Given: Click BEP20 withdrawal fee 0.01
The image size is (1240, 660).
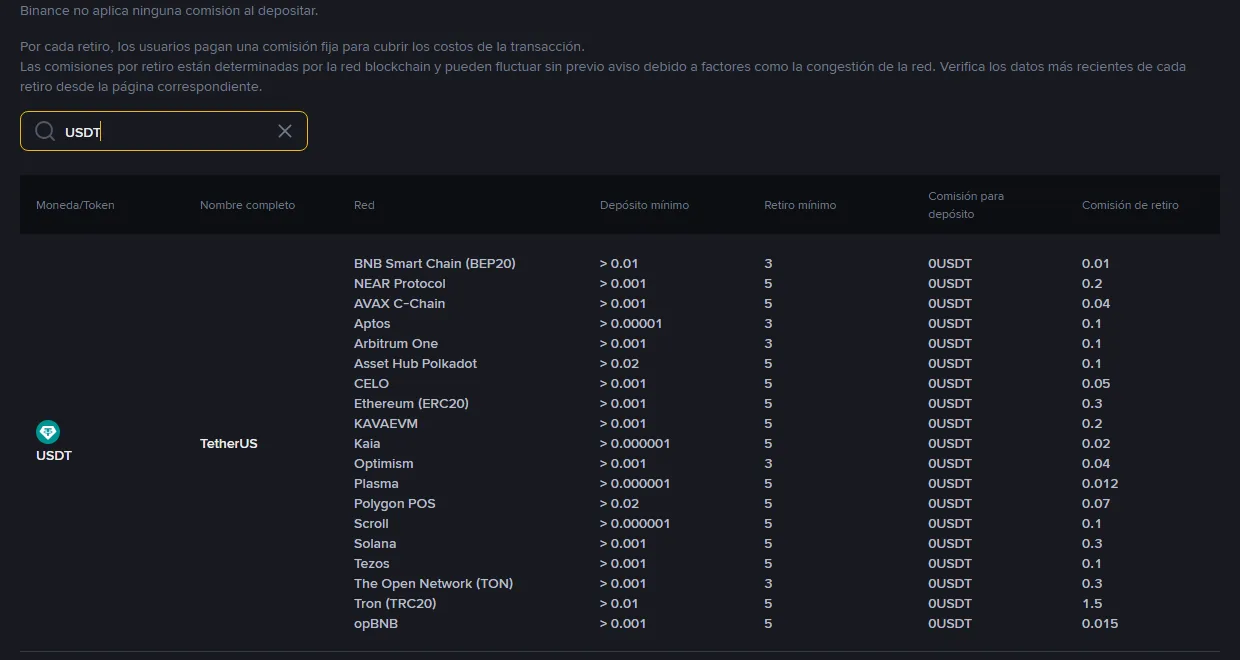Looking at the screenshot, I should point(1096,264).
